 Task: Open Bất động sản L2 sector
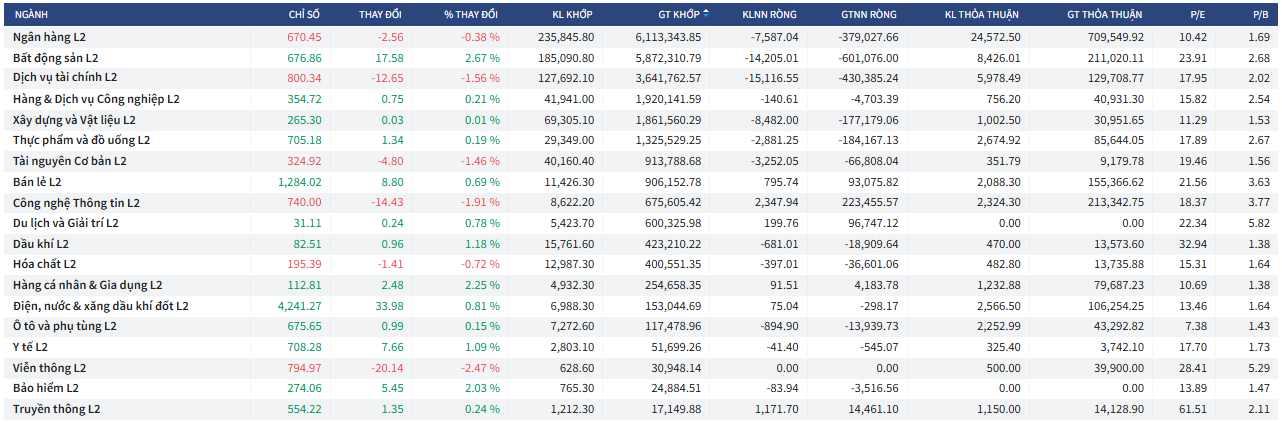pos(56,58)
